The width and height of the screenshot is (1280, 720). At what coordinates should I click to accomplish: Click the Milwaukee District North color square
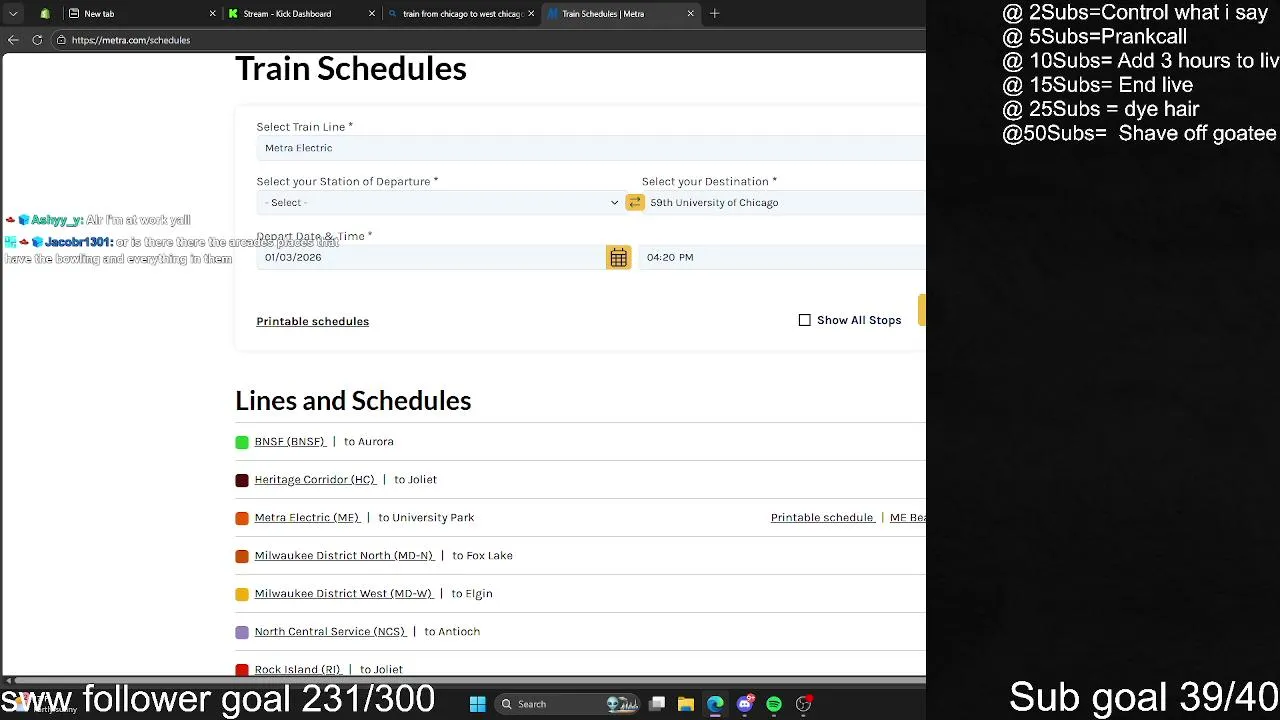pyautogui.click(x=242, y=556)
